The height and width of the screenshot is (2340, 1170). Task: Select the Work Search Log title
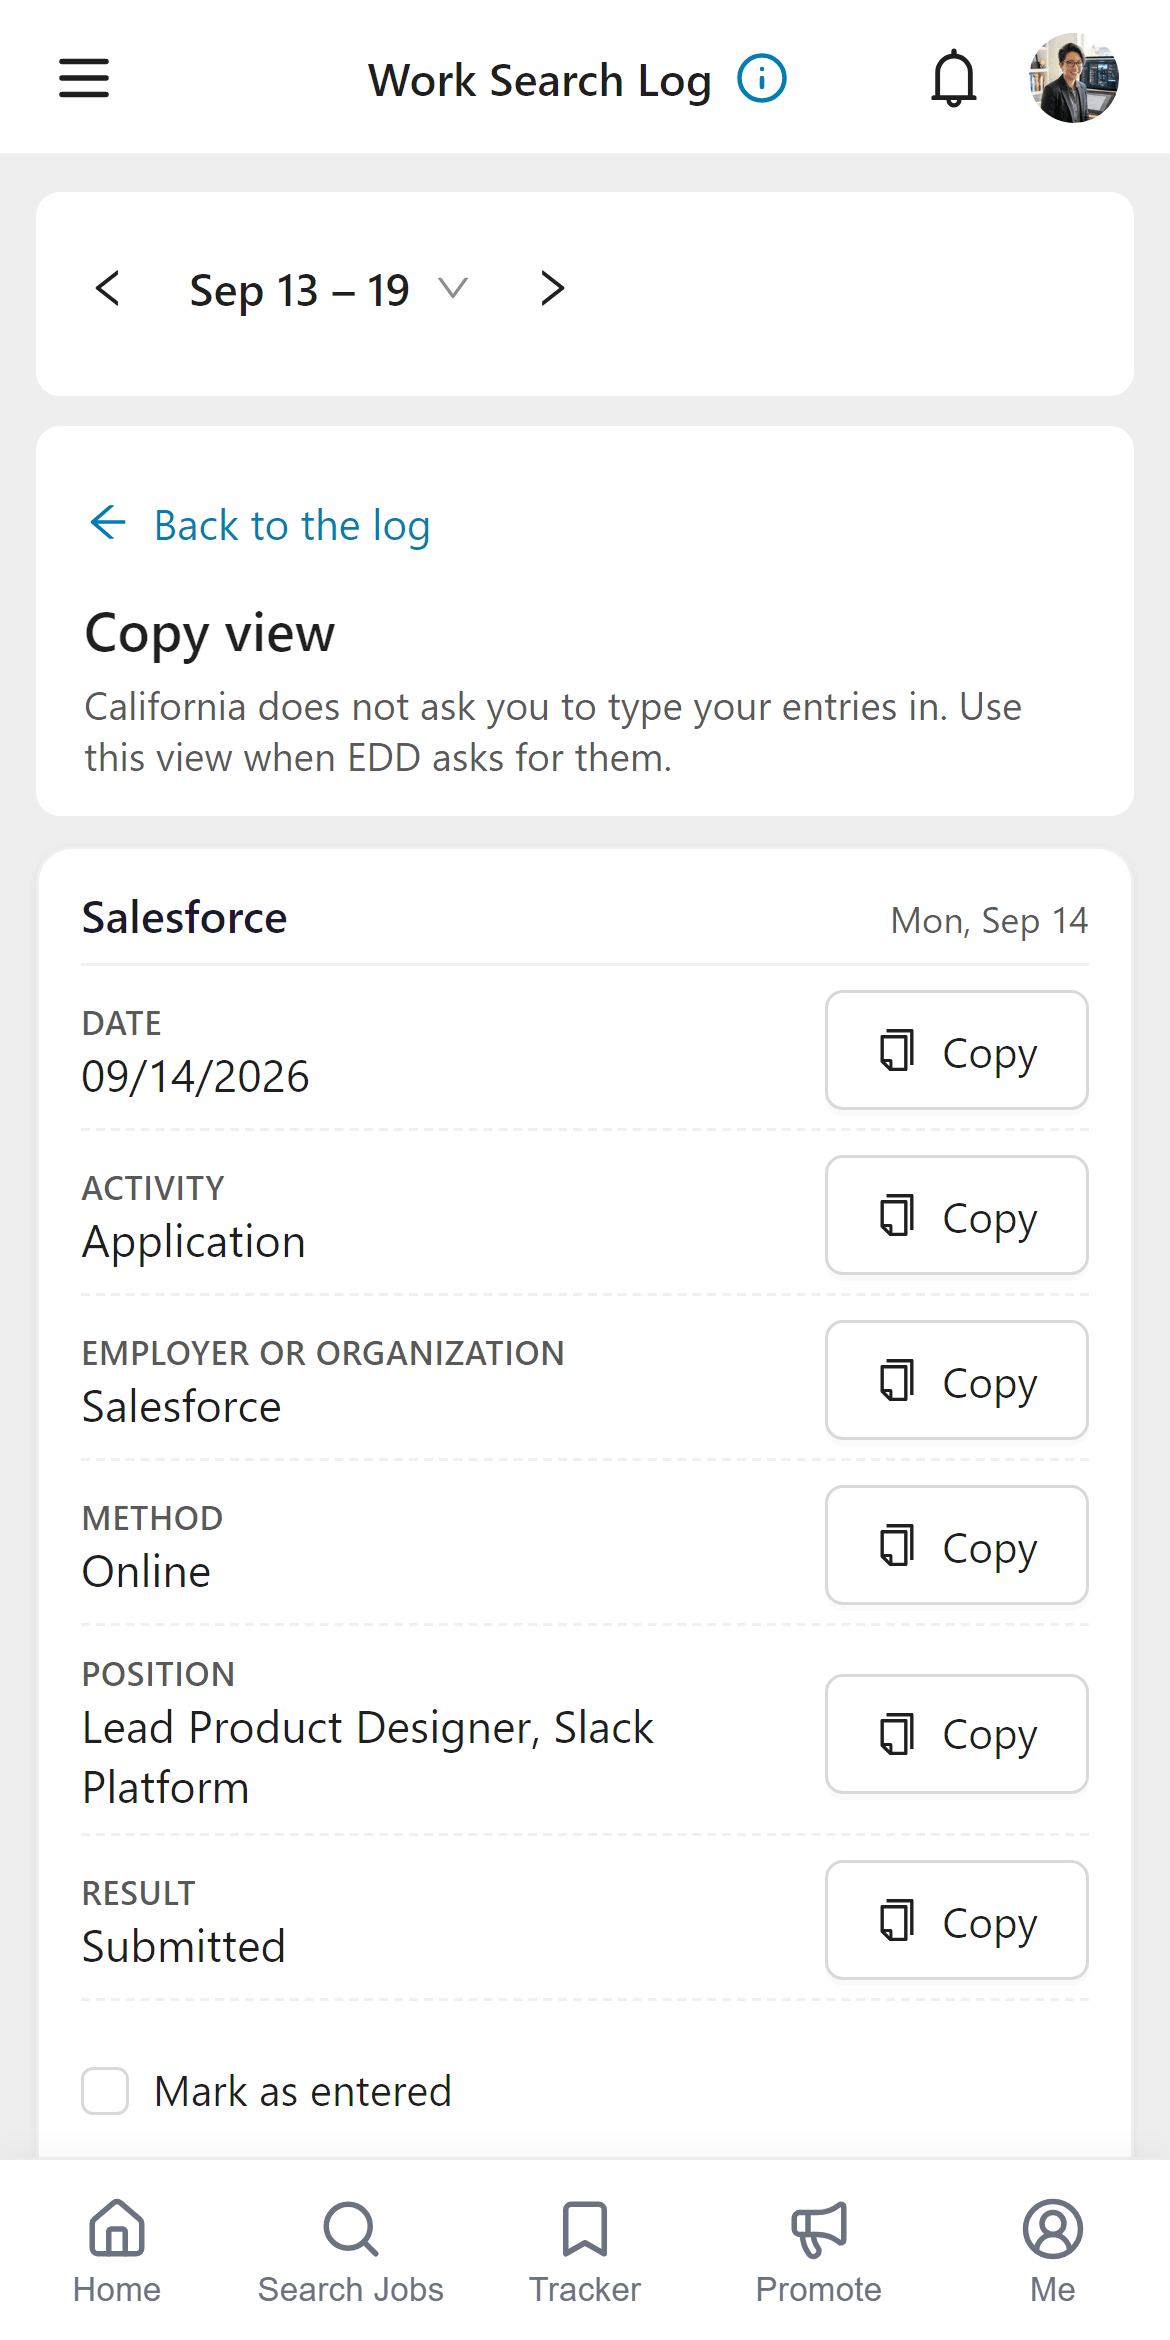[540, 80]
